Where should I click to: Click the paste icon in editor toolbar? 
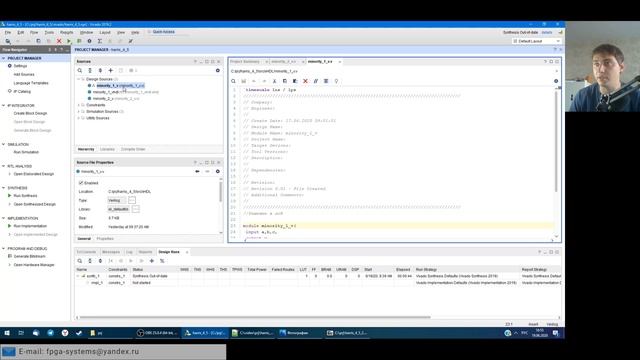[x=295, y=81]
